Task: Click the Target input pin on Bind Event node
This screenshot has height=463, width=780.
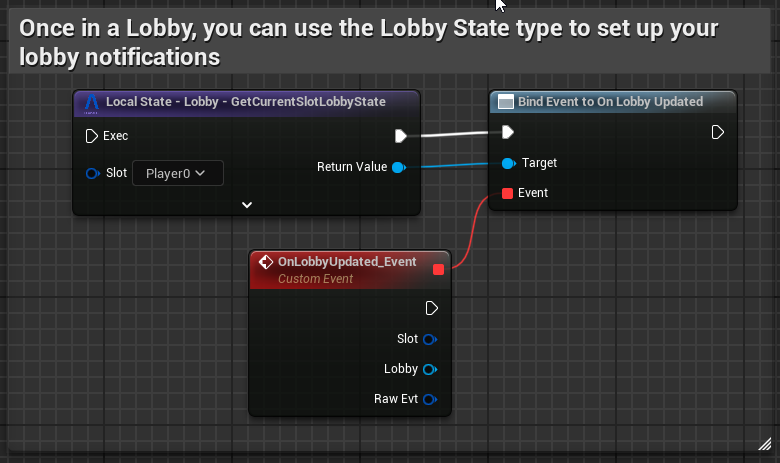Action: 507,163
